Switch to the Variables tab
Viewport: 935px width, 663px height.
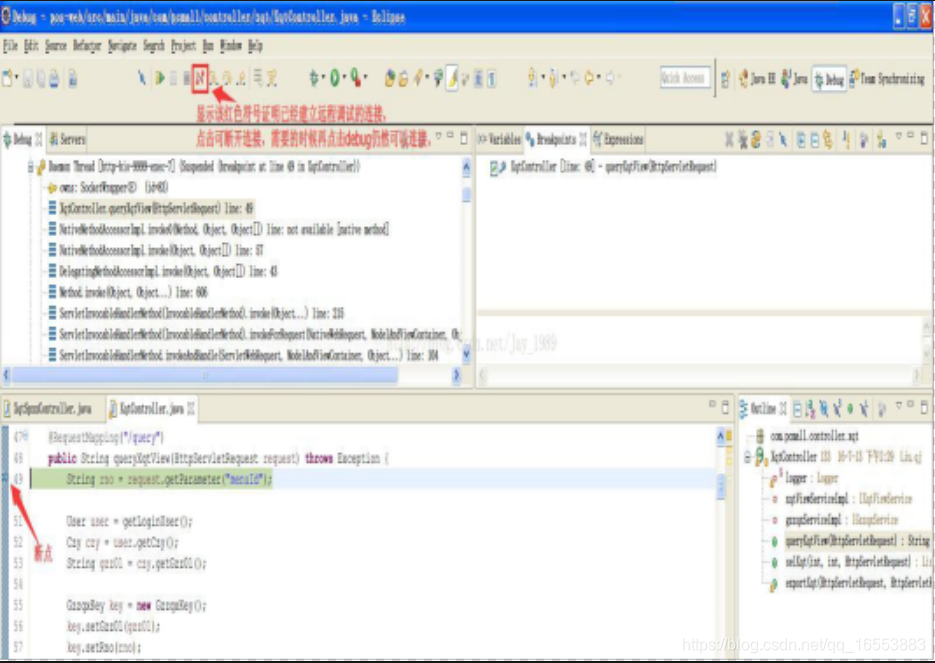pos(500,140)
